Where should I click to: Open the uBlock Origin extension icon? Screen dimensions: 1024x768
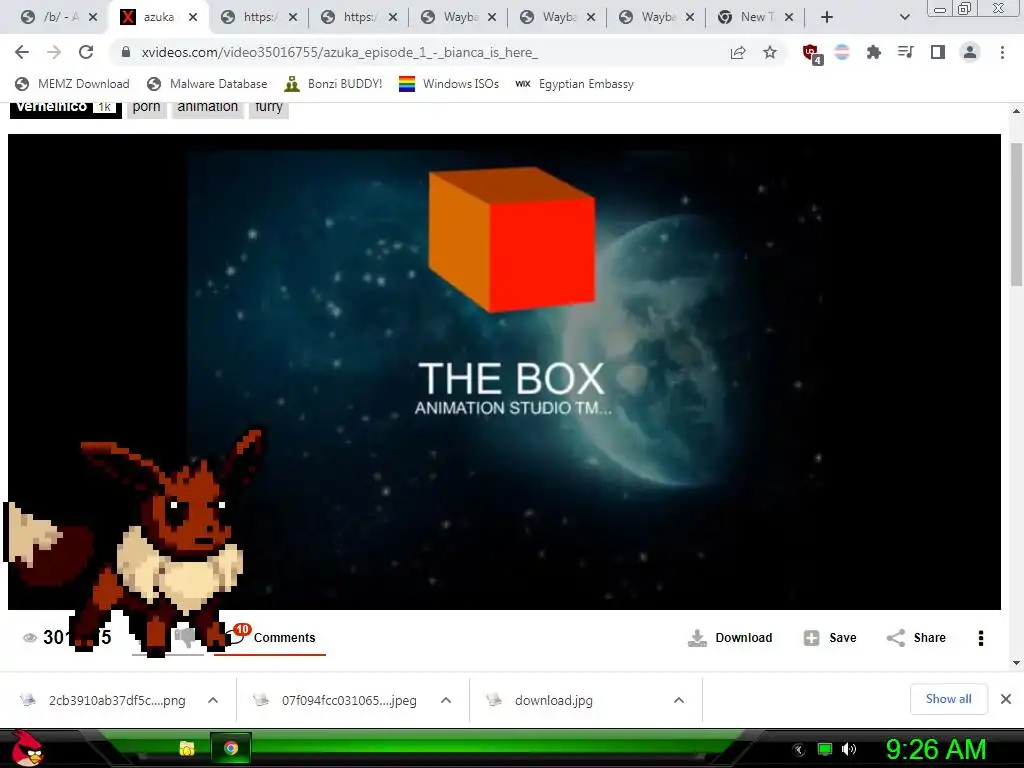(x=812, y=54)
